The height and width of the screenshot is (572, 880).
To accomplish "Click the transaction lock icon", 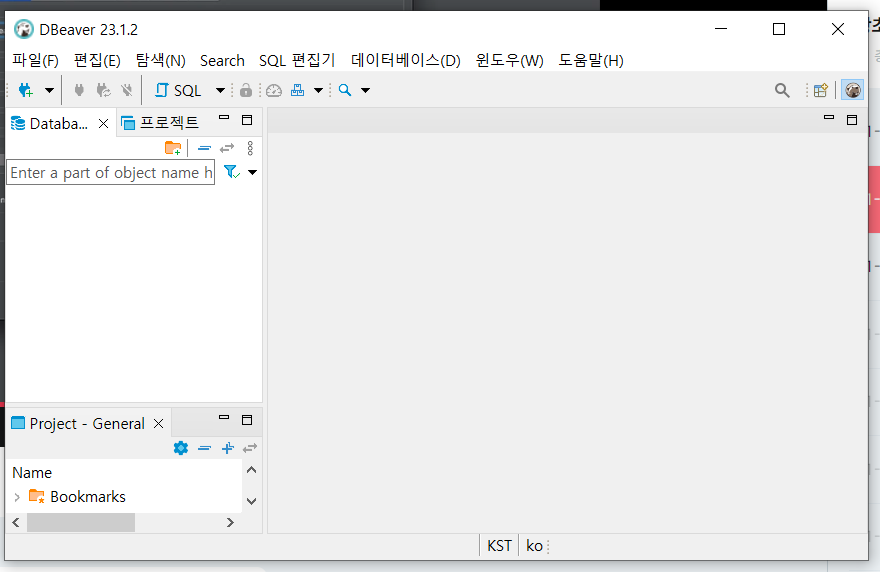I will 246,90.
